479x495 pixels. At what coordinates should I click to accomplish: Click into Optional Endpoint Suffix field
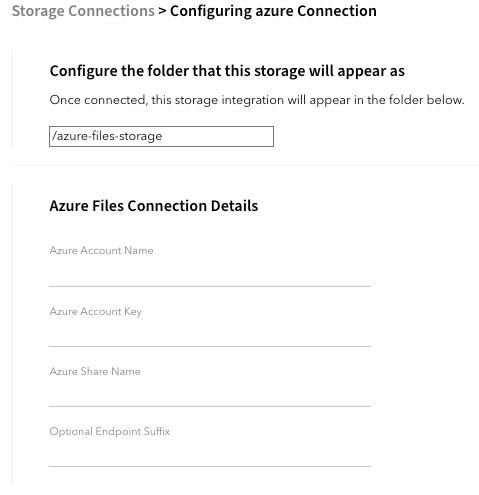(210, 456)
